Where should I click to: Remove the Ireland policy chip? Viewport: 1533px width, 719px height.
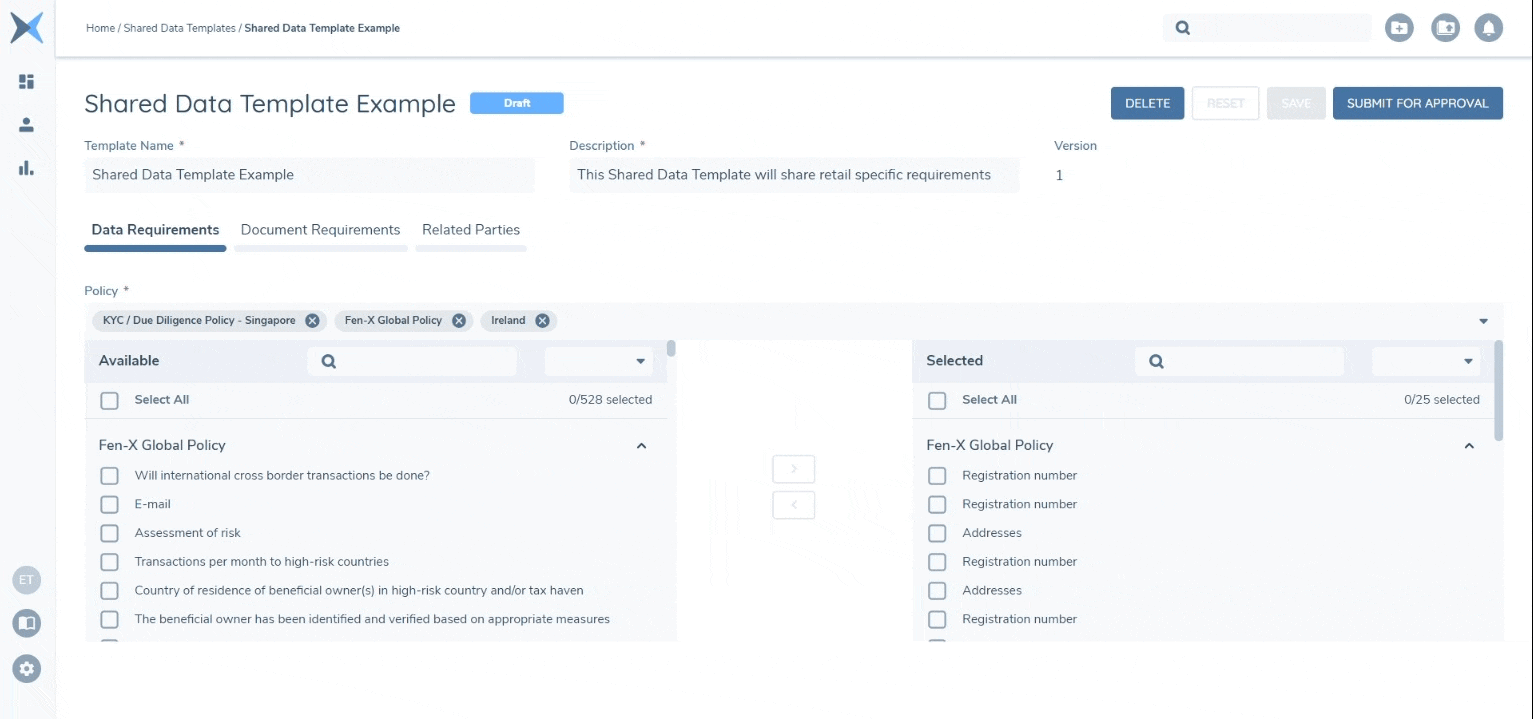pyautogui.click(x=542, y=321)
